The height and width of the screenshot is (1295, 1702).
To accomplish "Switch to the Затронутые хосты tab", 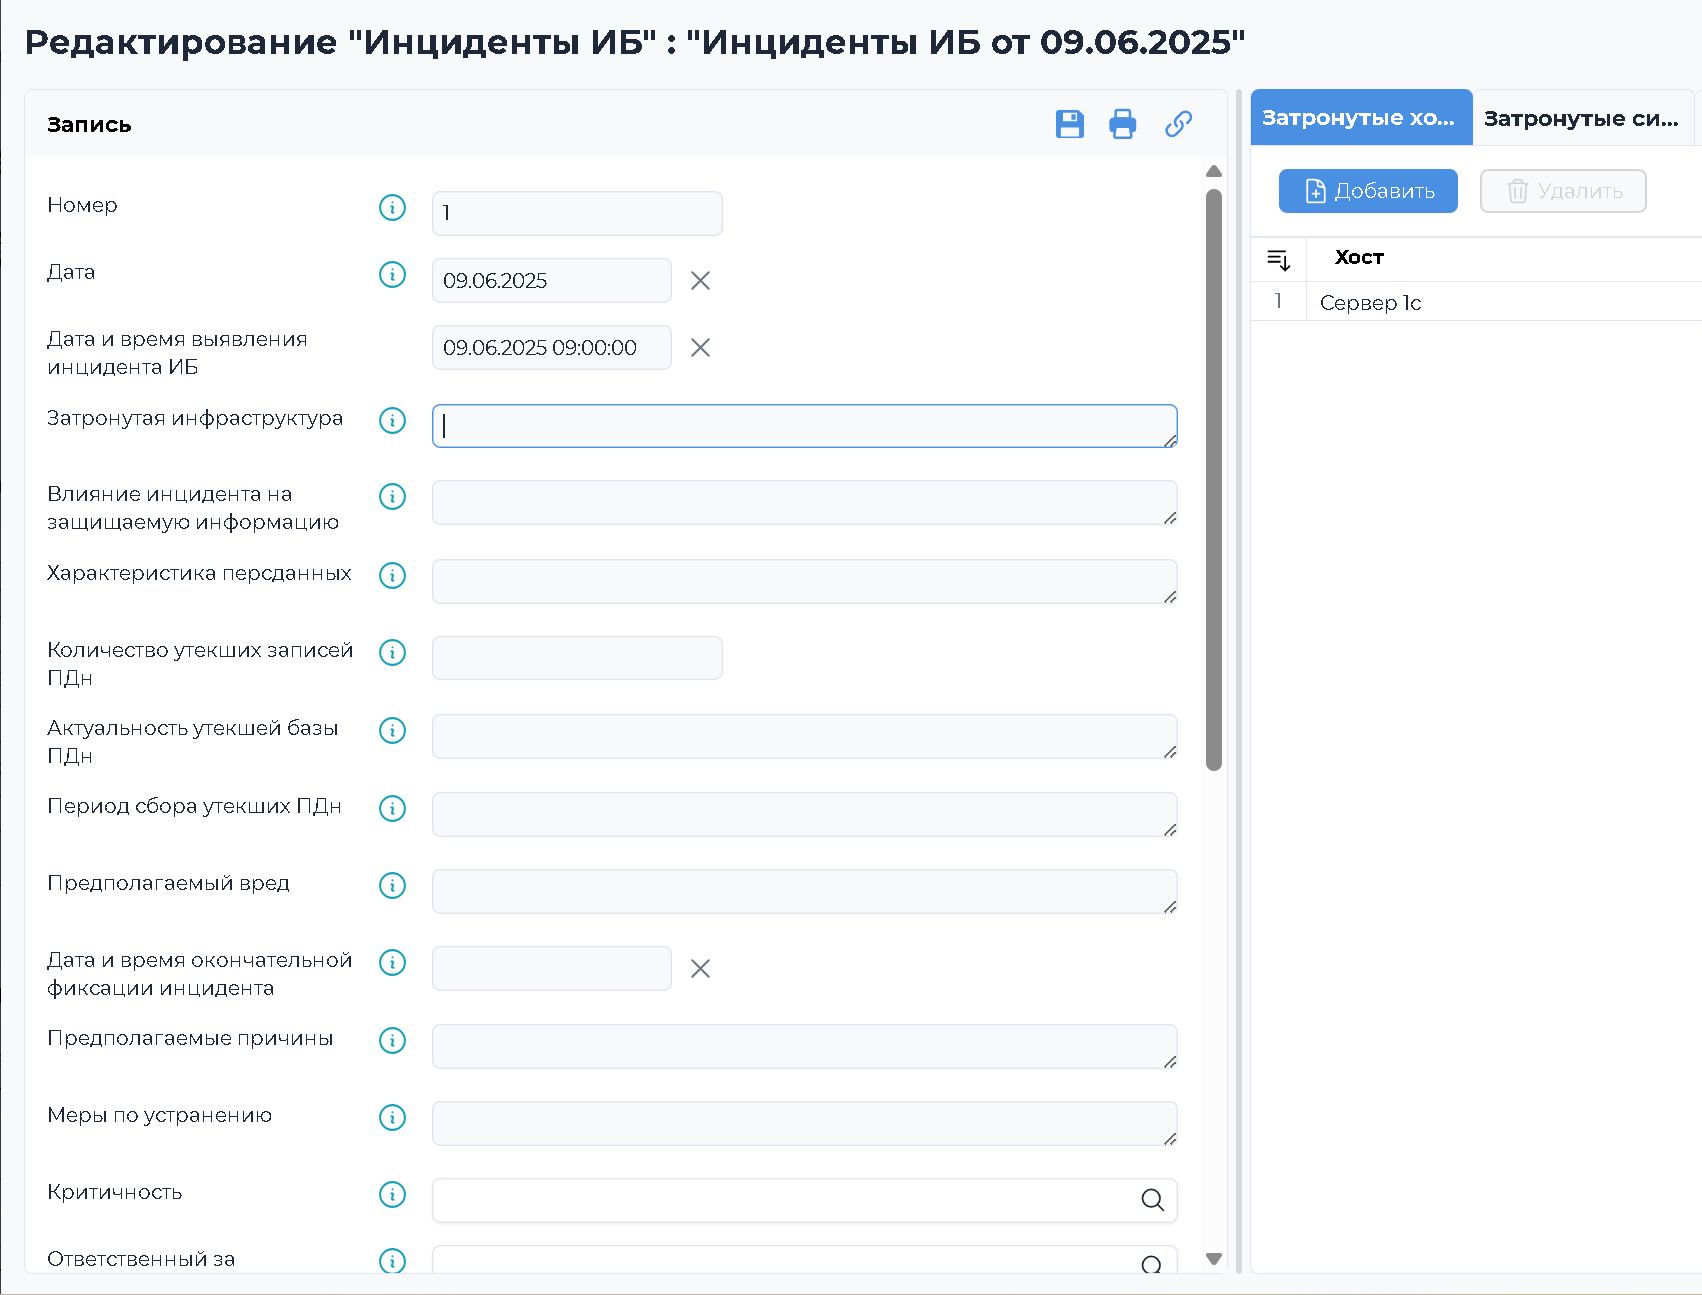I will click(x=1361, y=118).
